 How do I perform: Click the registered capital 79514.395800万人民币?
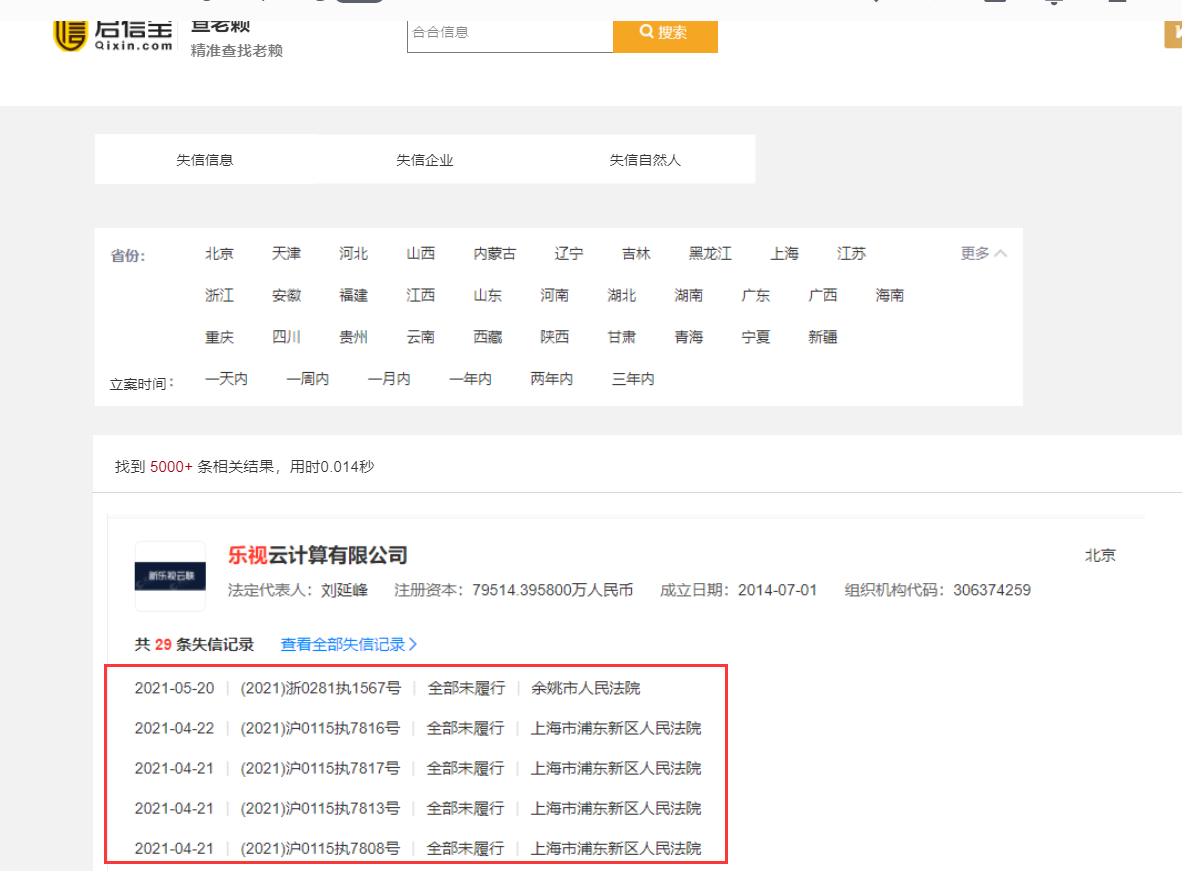553,590
